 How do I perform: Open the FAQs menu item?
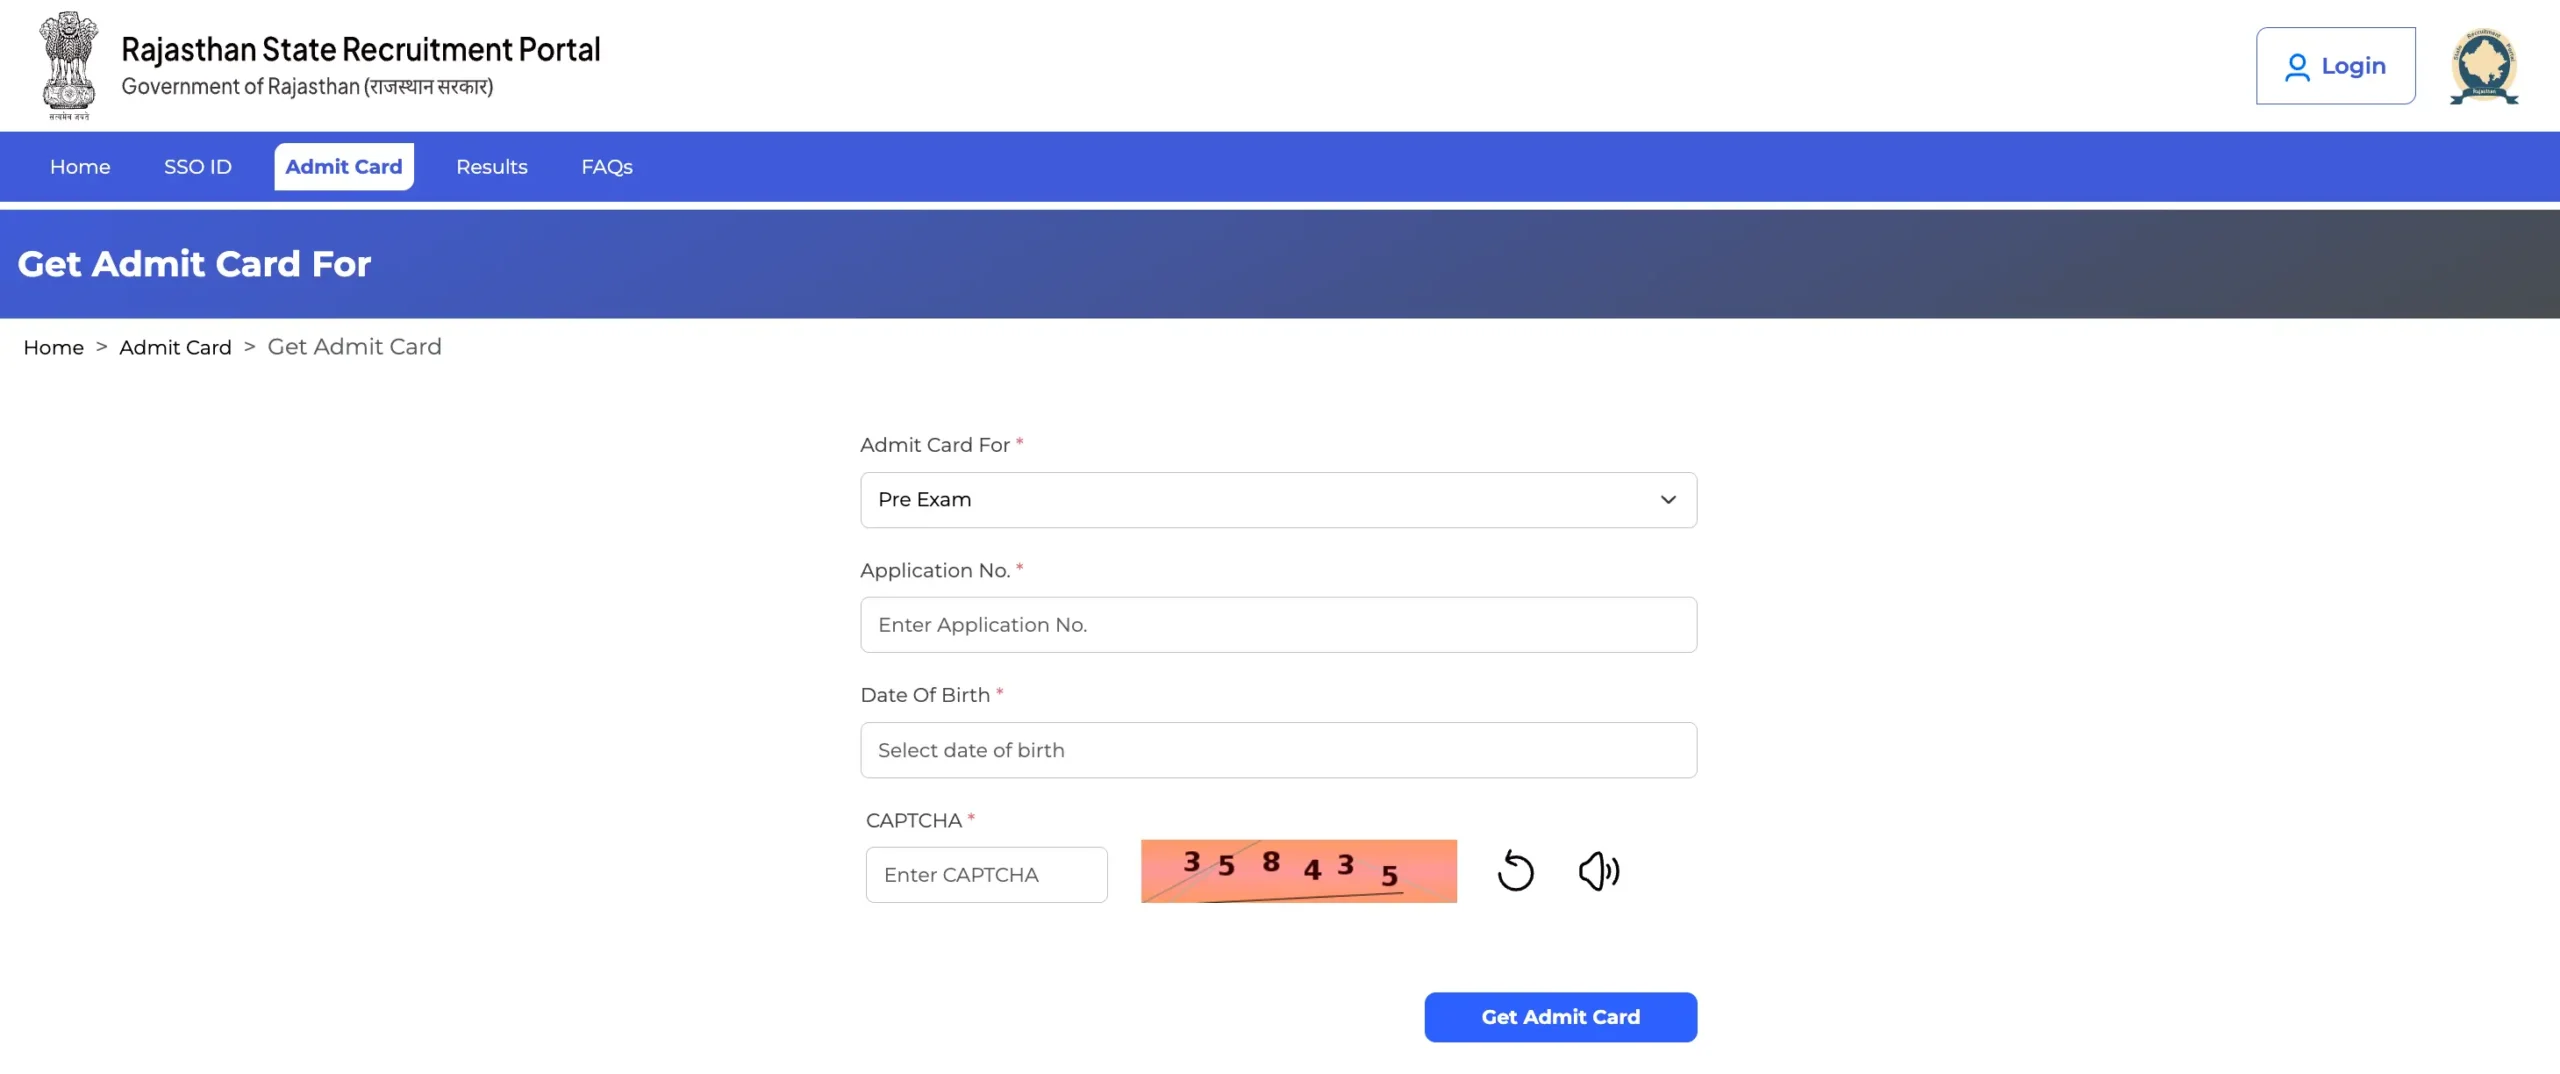coord(606,166)
